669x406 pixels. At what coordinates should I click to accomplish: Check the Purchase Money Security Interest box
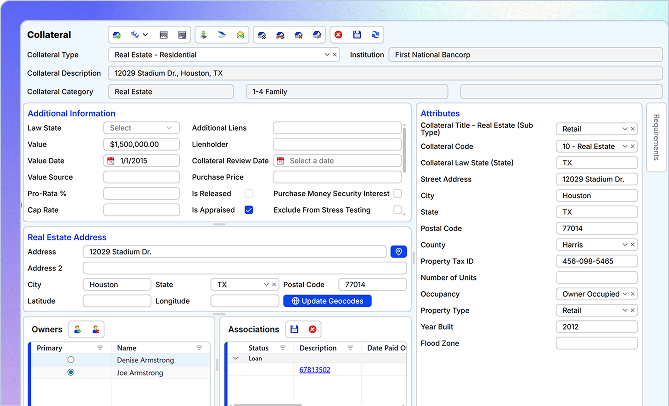398,193
